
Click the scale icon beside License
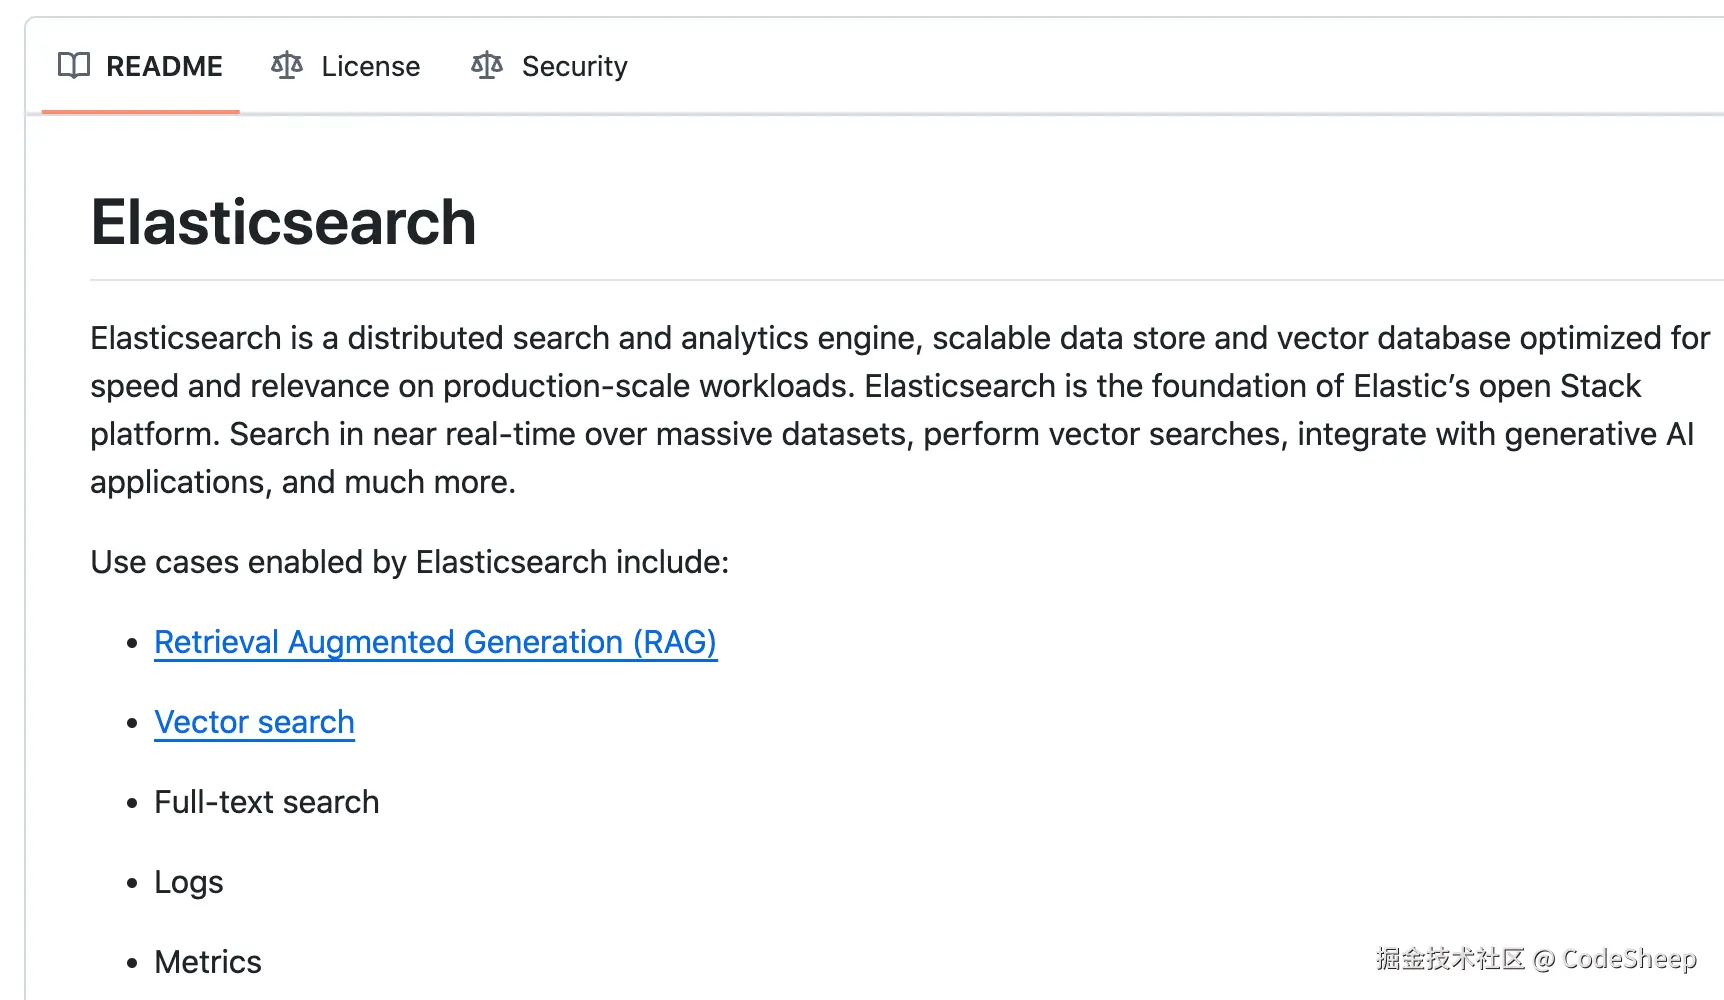click(x=287, y=66)
